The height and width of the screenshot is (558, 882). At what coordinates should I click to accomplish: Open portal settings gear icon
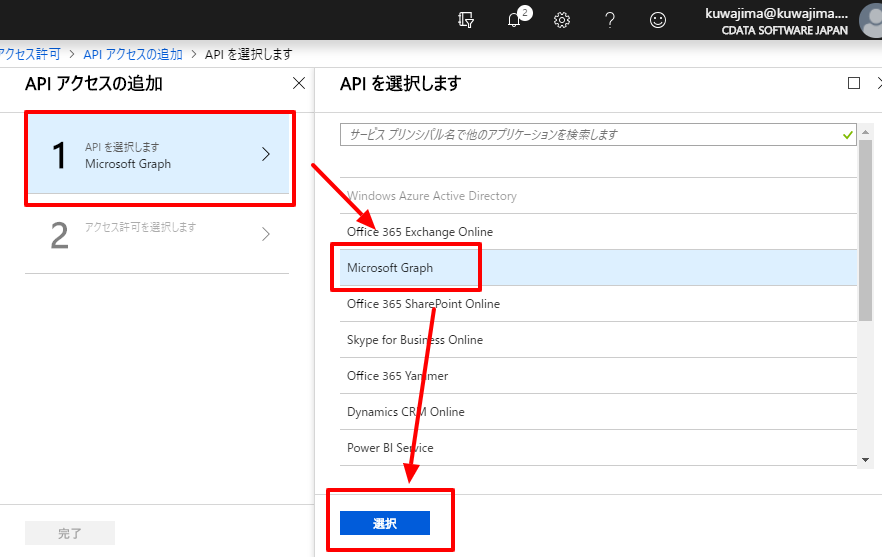coord(561,20)
